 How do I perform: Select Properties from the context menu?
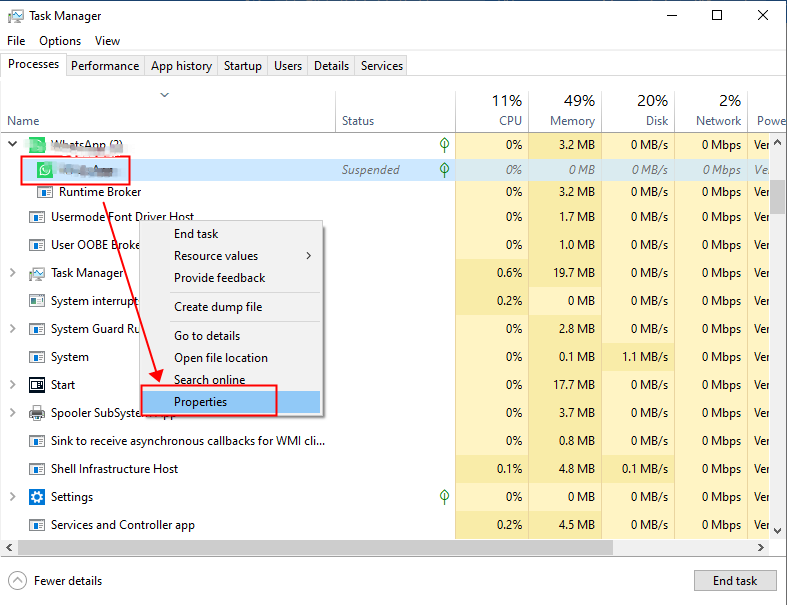(200, 402)
